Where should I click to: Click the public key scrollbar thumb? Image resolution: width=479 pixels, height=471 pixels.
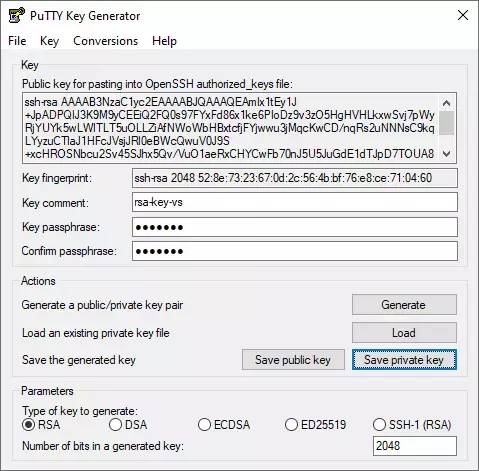(x=446, y=122)
